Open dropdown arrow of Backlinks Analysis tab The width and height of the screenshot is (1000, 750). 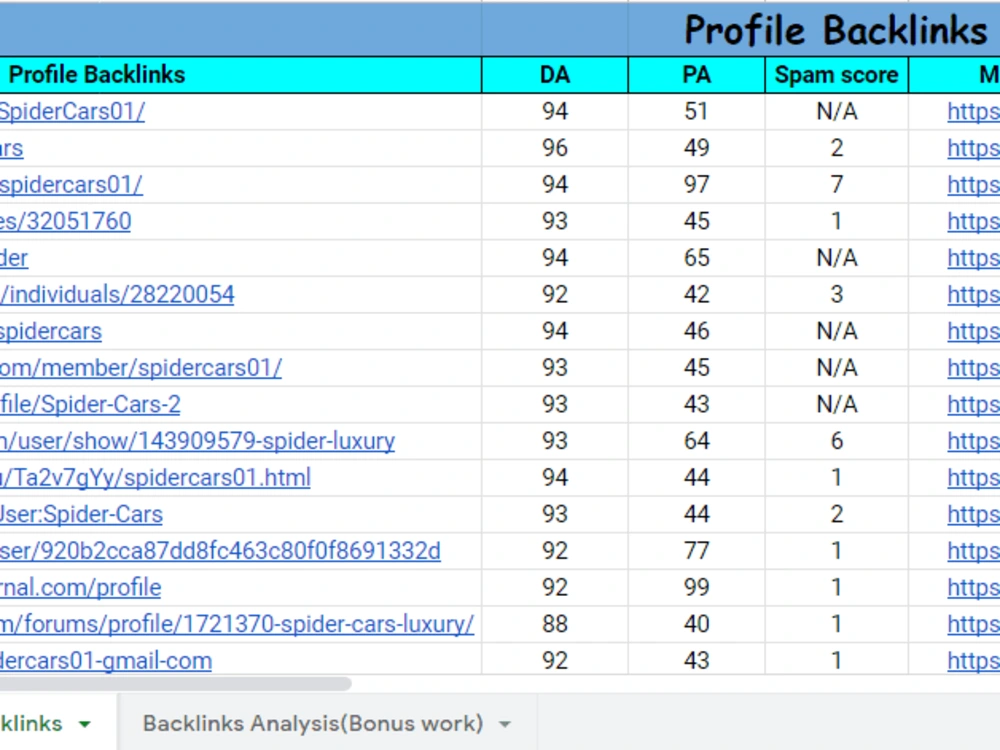505,724
